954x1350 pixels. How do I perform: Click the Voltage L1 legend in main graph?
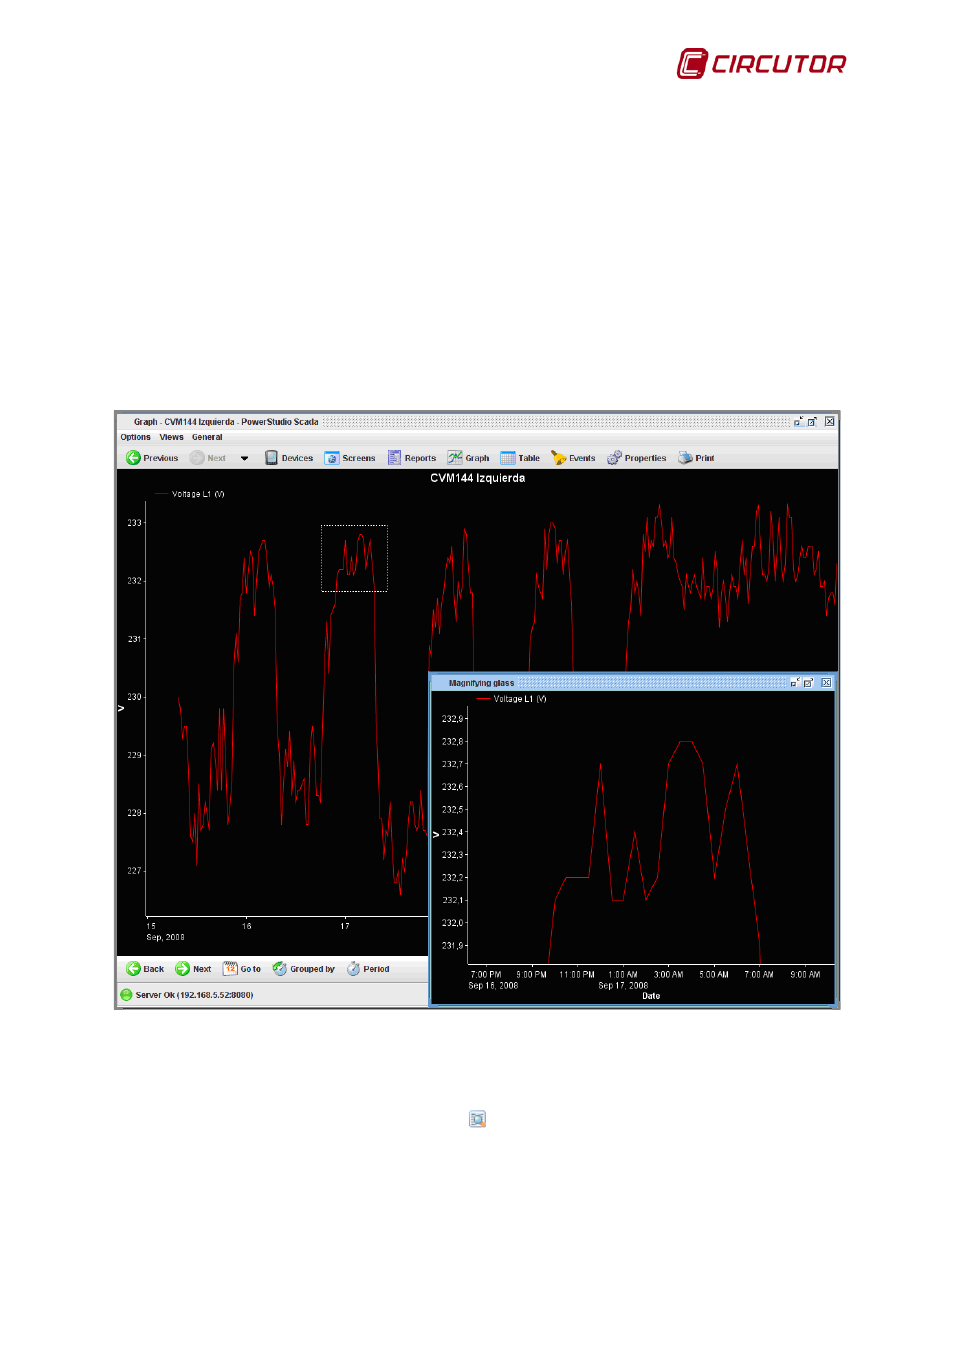[x=197, y=494]
